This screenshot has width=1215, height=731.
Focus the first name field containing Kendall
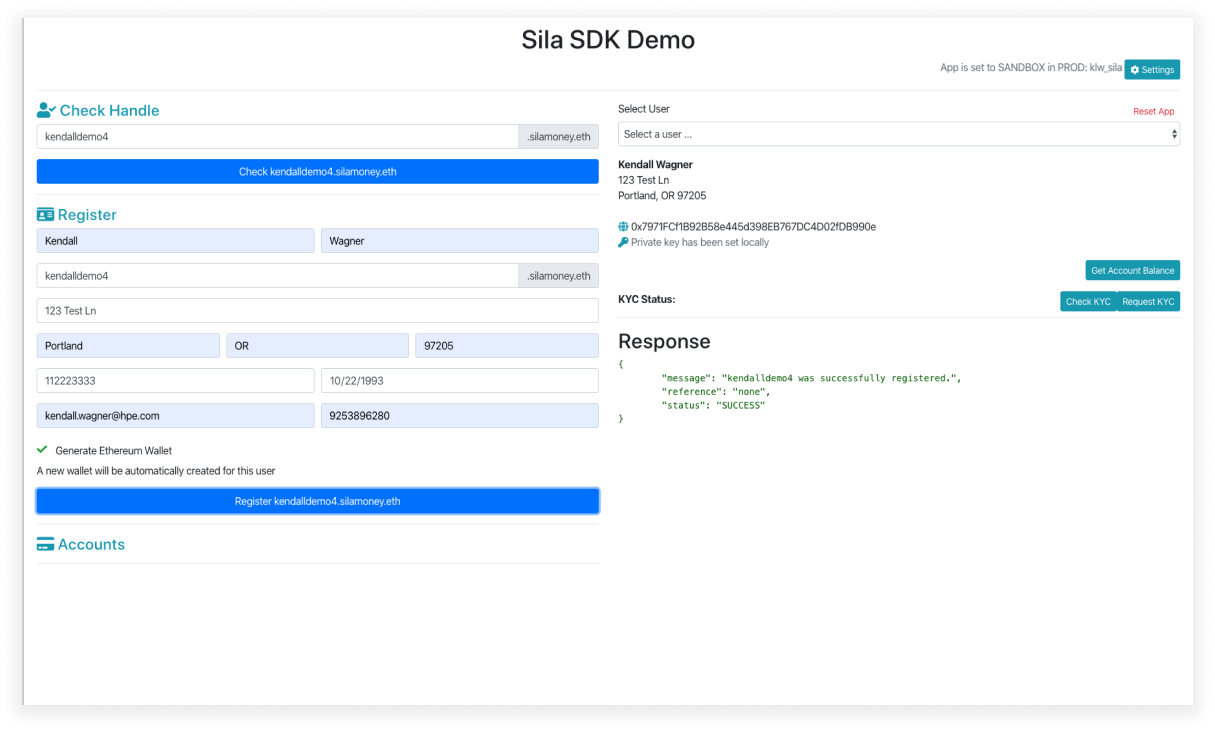[176, 241]
